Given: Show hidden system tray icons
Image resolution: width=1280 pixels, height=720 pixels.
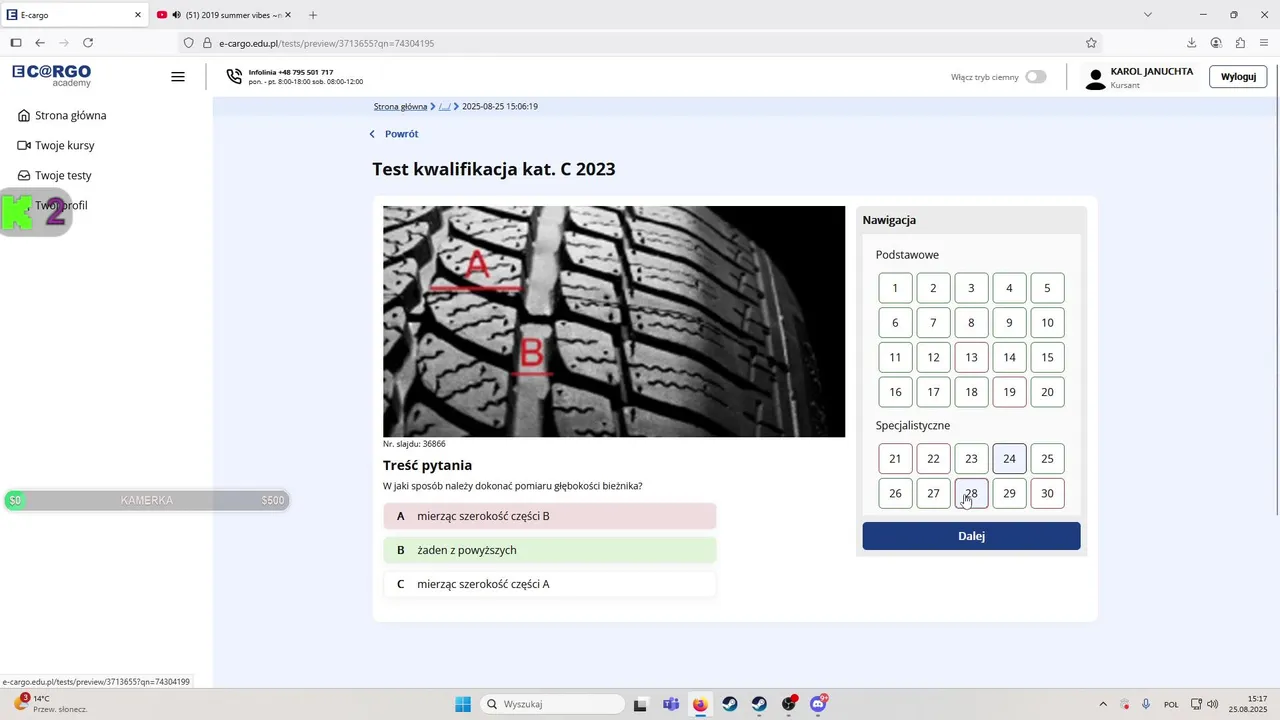Looking at the screenshot, I should [1103, 704].
